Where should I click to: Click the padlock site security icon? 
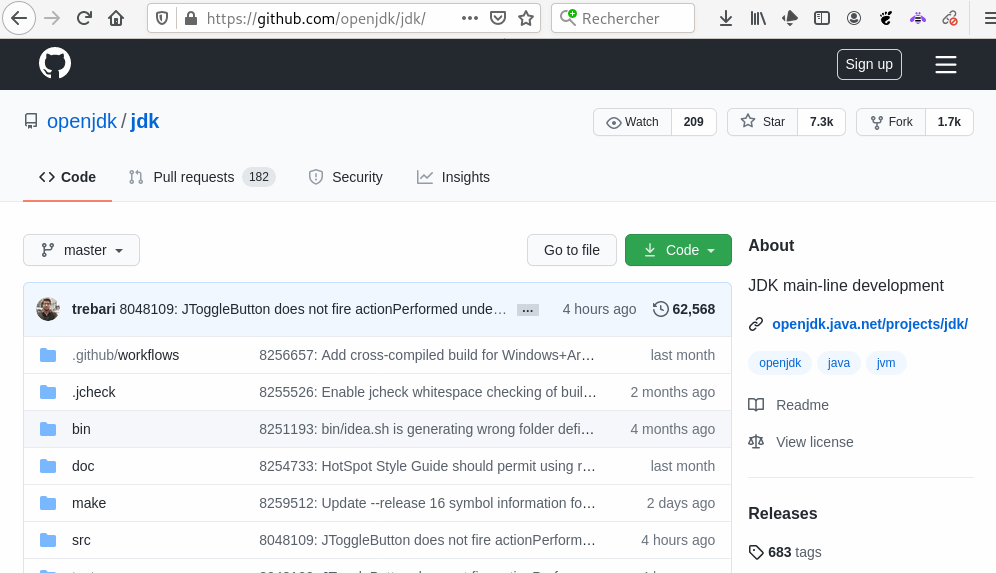coord(191,18)
